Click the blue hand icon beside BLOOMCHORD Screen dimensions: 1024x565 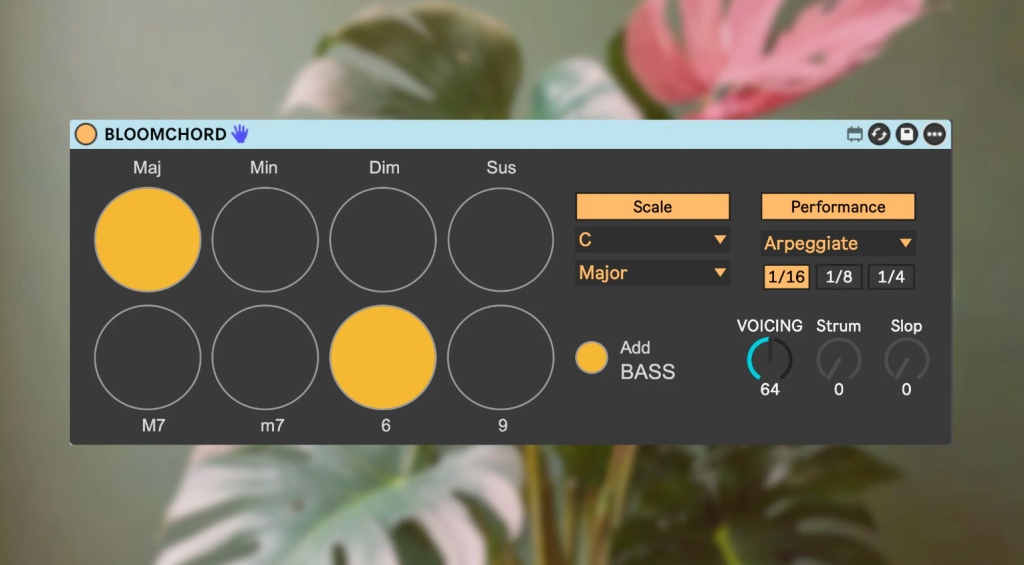(240, 134)
